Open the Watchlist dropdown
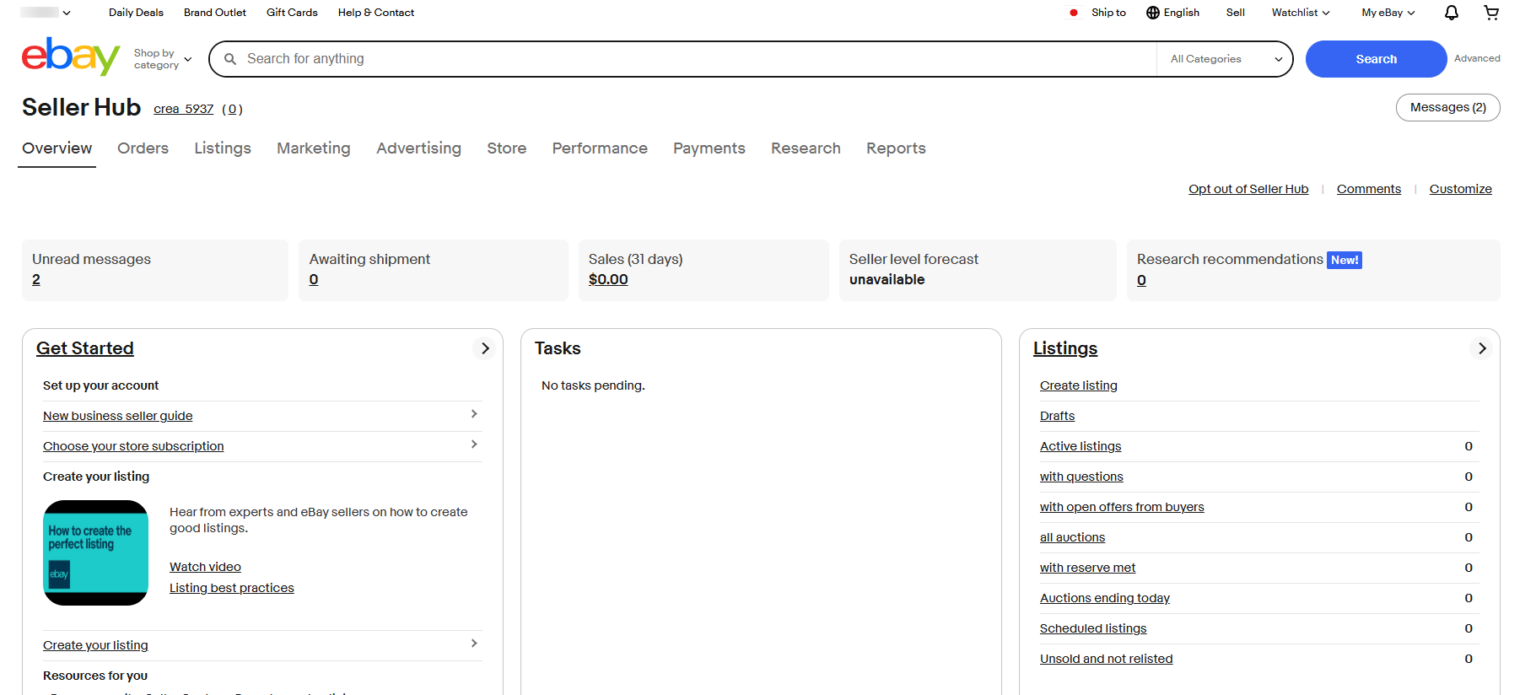The image size is (1536, 695). (1300, 13)
